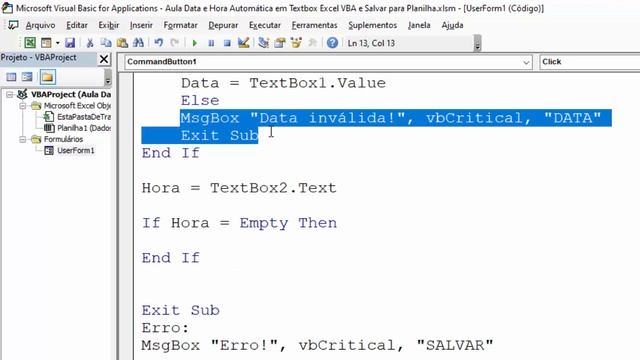Close the Projeto - VBAProject panel

pyautogui.click(x=104, y=59)
